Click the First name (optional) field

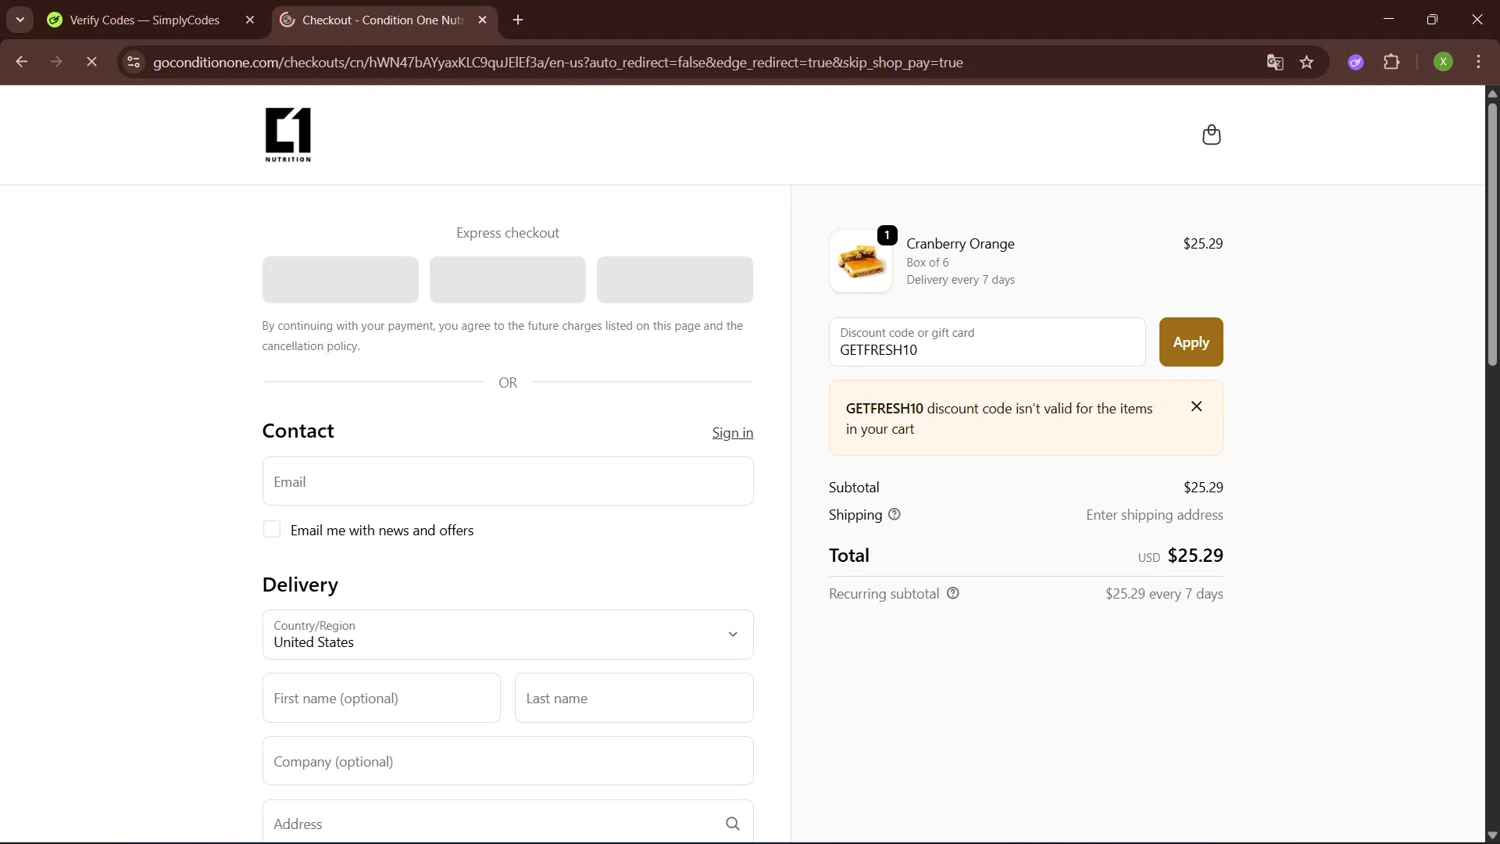(x=381, y=698)
